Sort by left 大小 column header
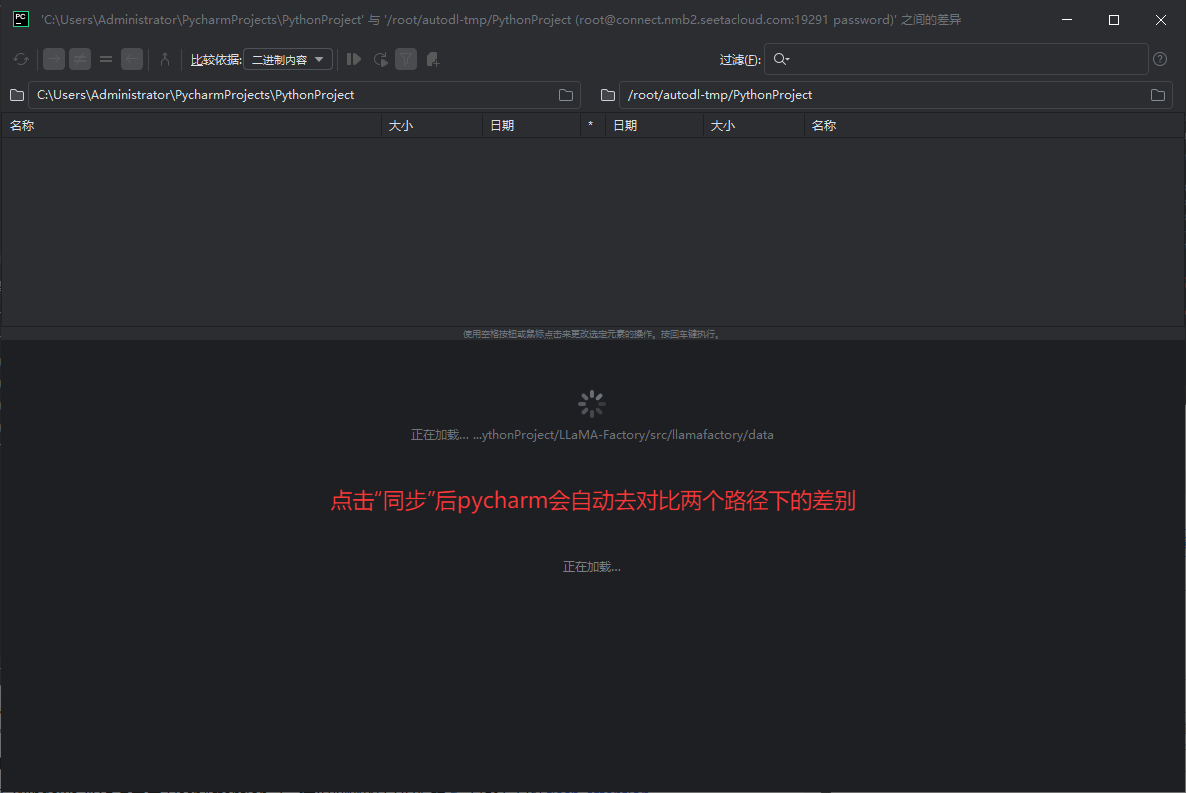The width and height of the screenshot is (1186, 793). click(x=432, y=126)
